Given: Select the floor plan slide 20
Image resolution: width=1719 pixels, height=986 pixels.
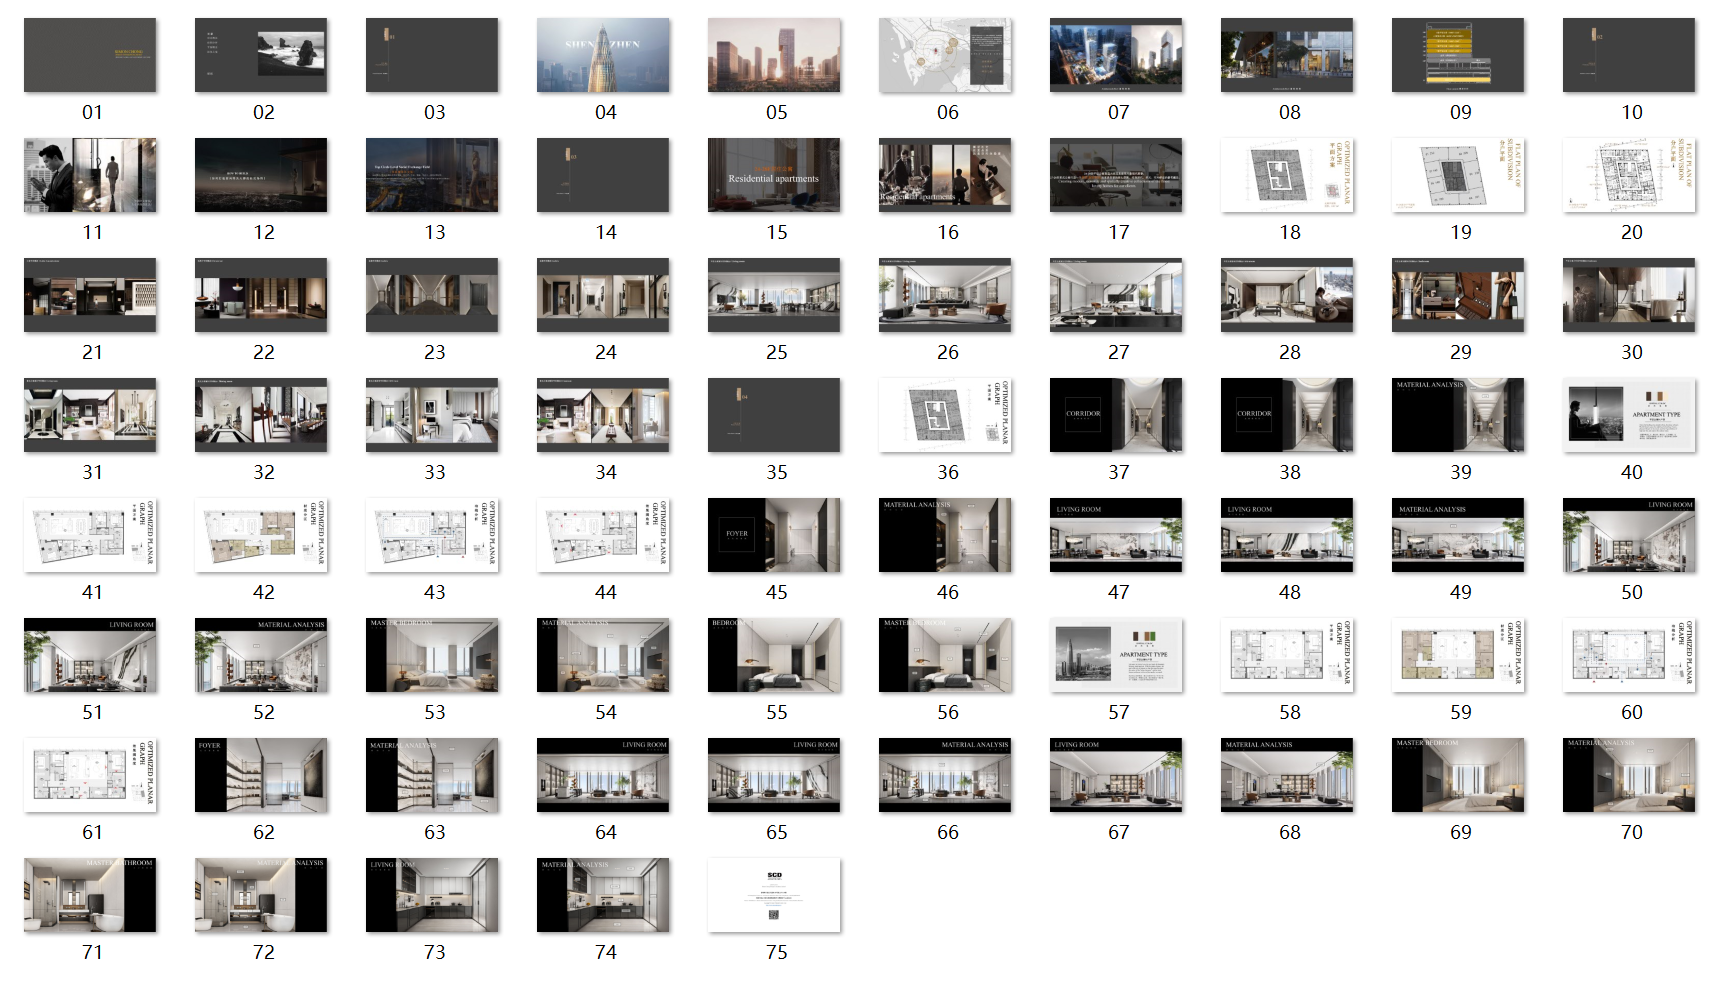Looking at the screenshot, I should pos(1629,175).
